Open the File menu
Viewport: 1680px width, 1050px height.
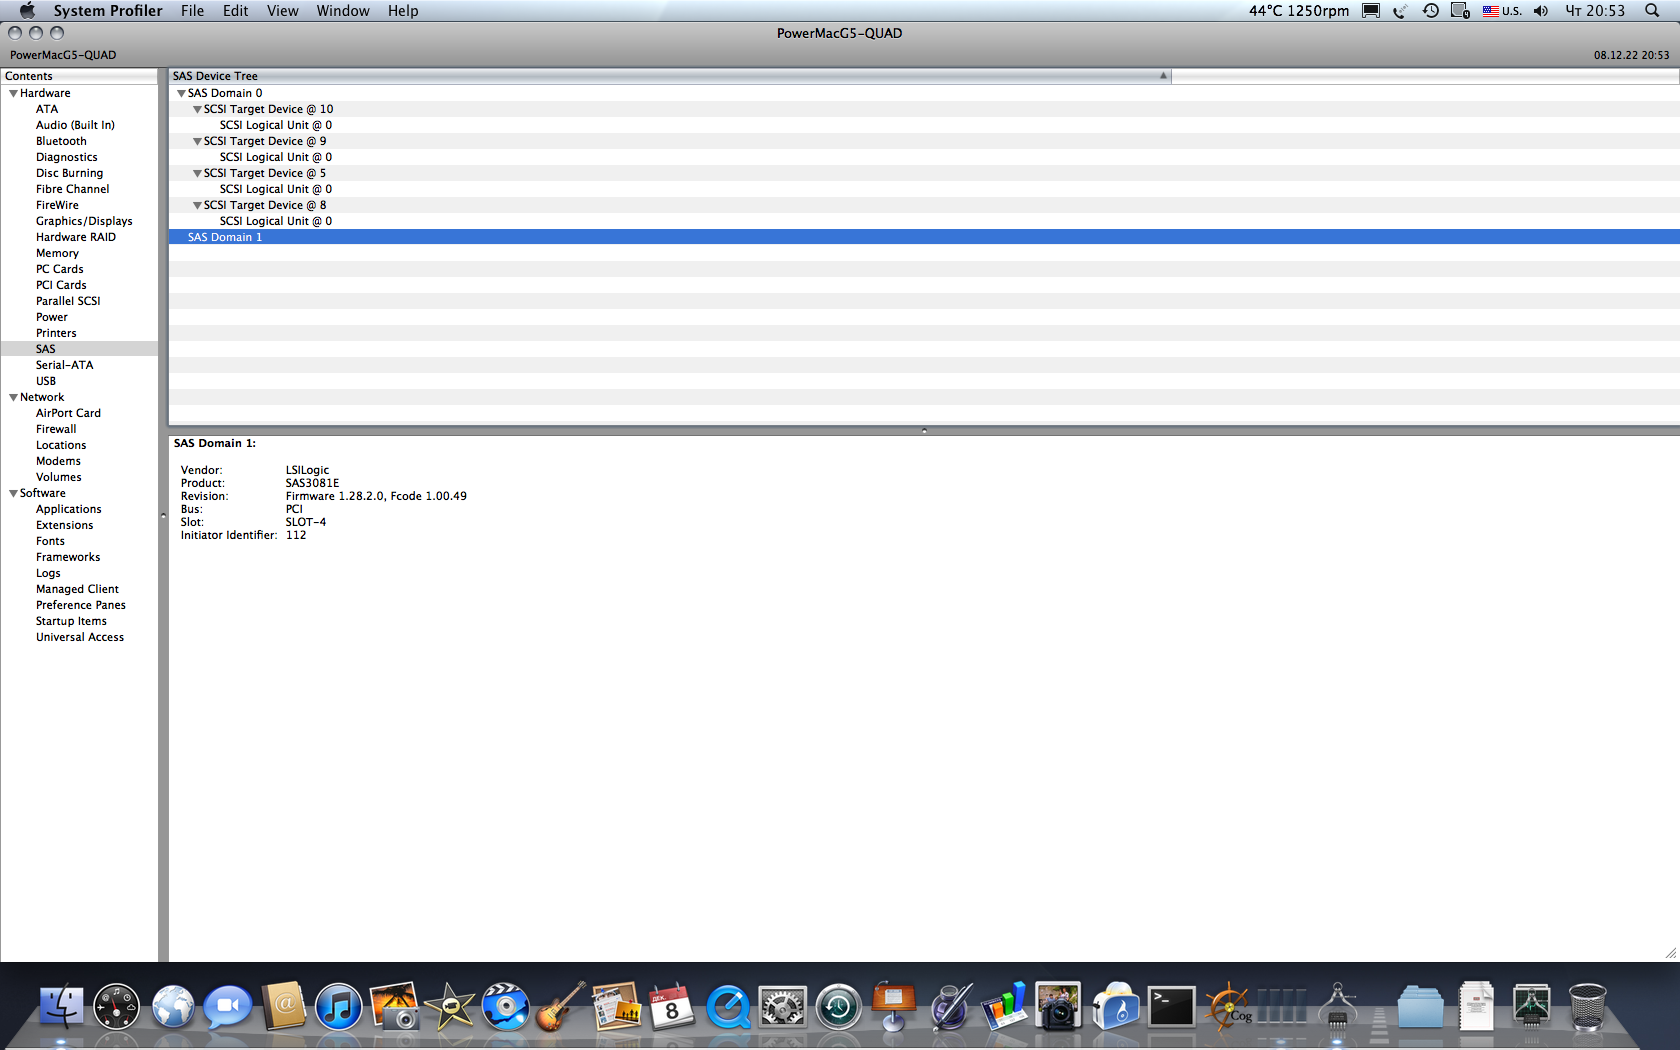point(192,11)
